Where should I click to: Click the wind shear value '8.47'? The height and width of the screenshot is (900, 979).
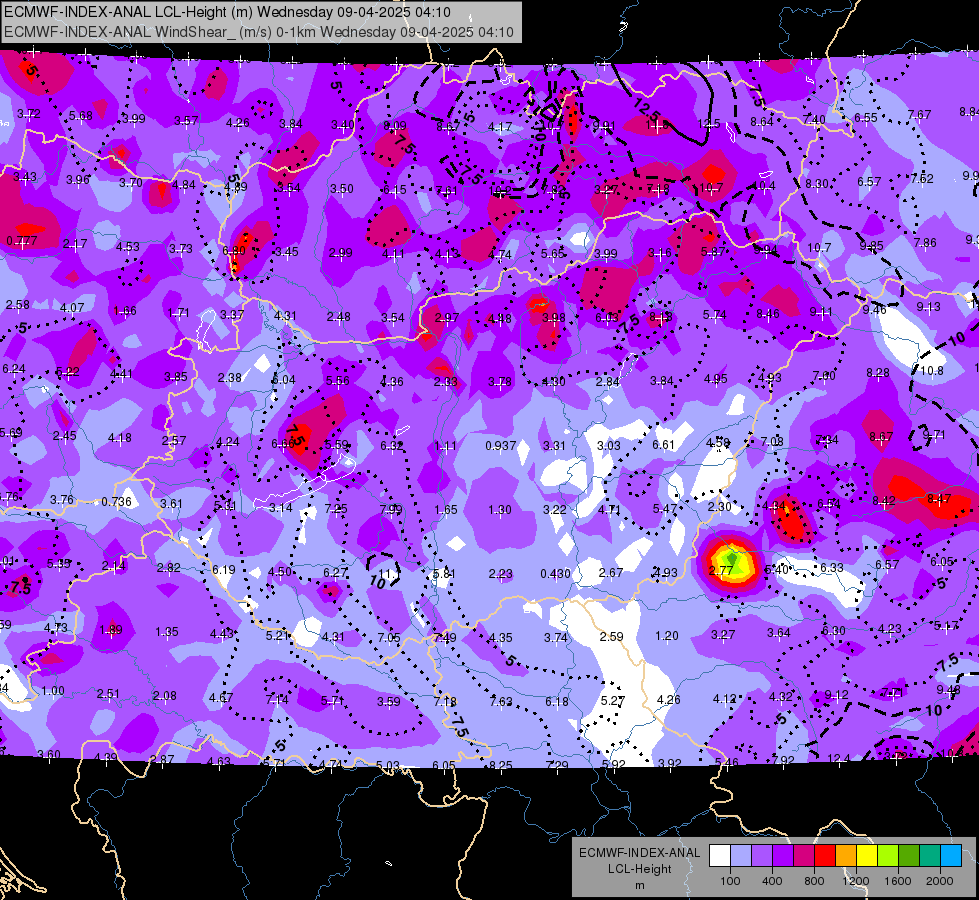click(939, 498)
